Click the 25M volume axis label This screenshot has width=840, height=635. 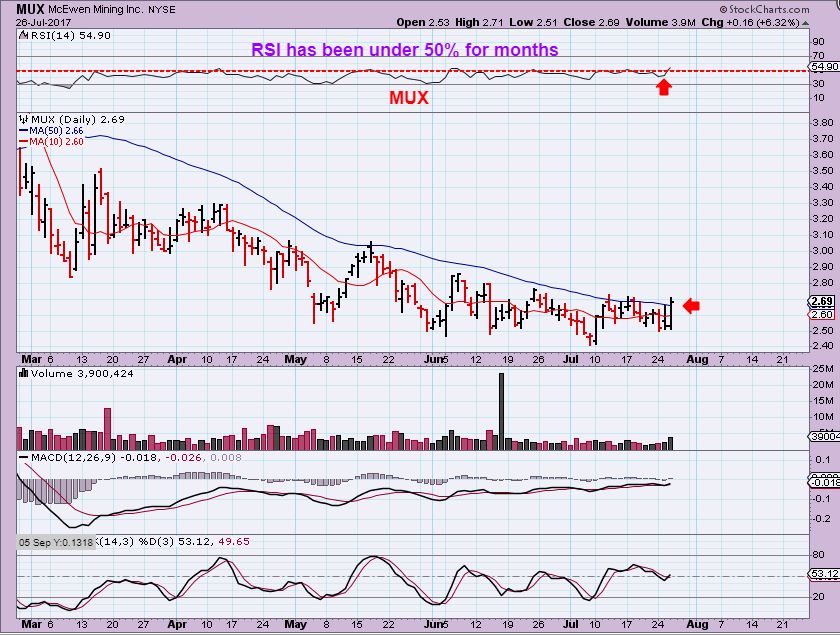(824, 369)
